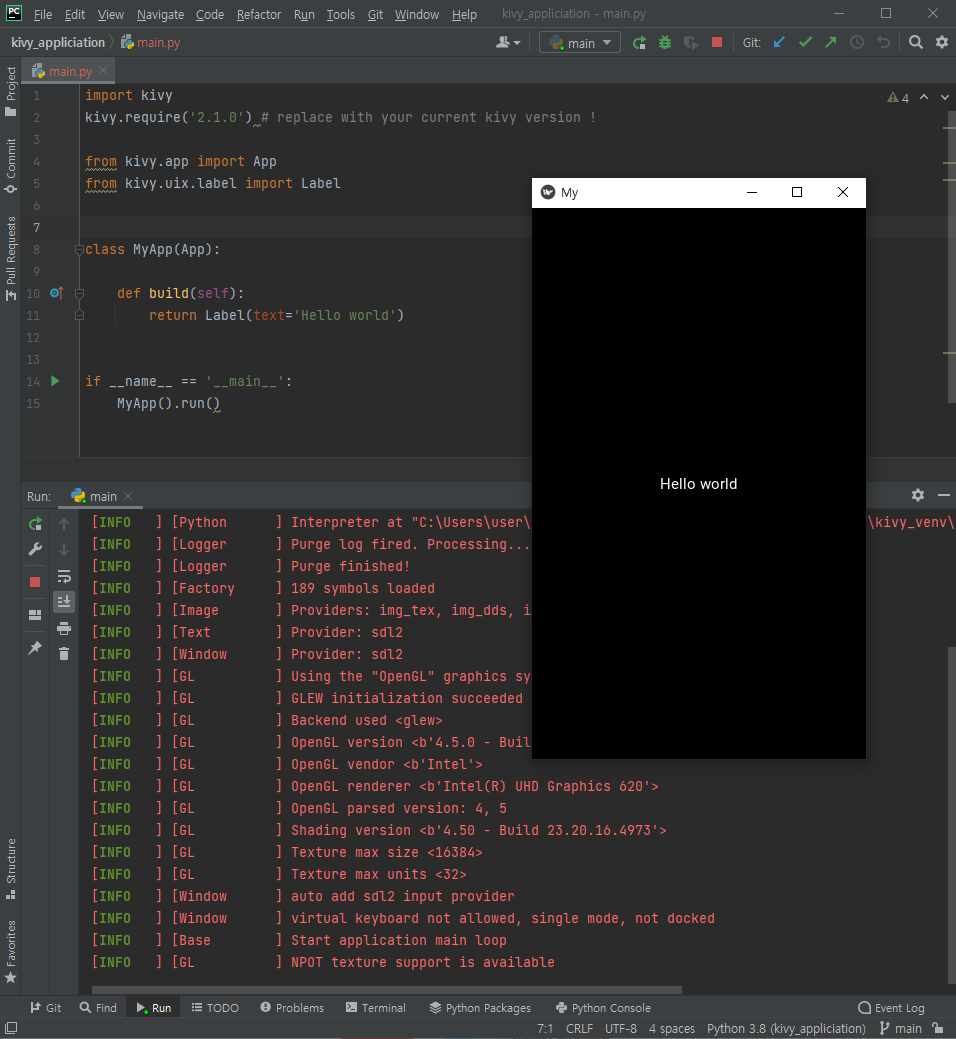Viewport: 956px width, 1039px height.
Task: Open UTF-8 encoding selector
Action: click(621, 1028)
